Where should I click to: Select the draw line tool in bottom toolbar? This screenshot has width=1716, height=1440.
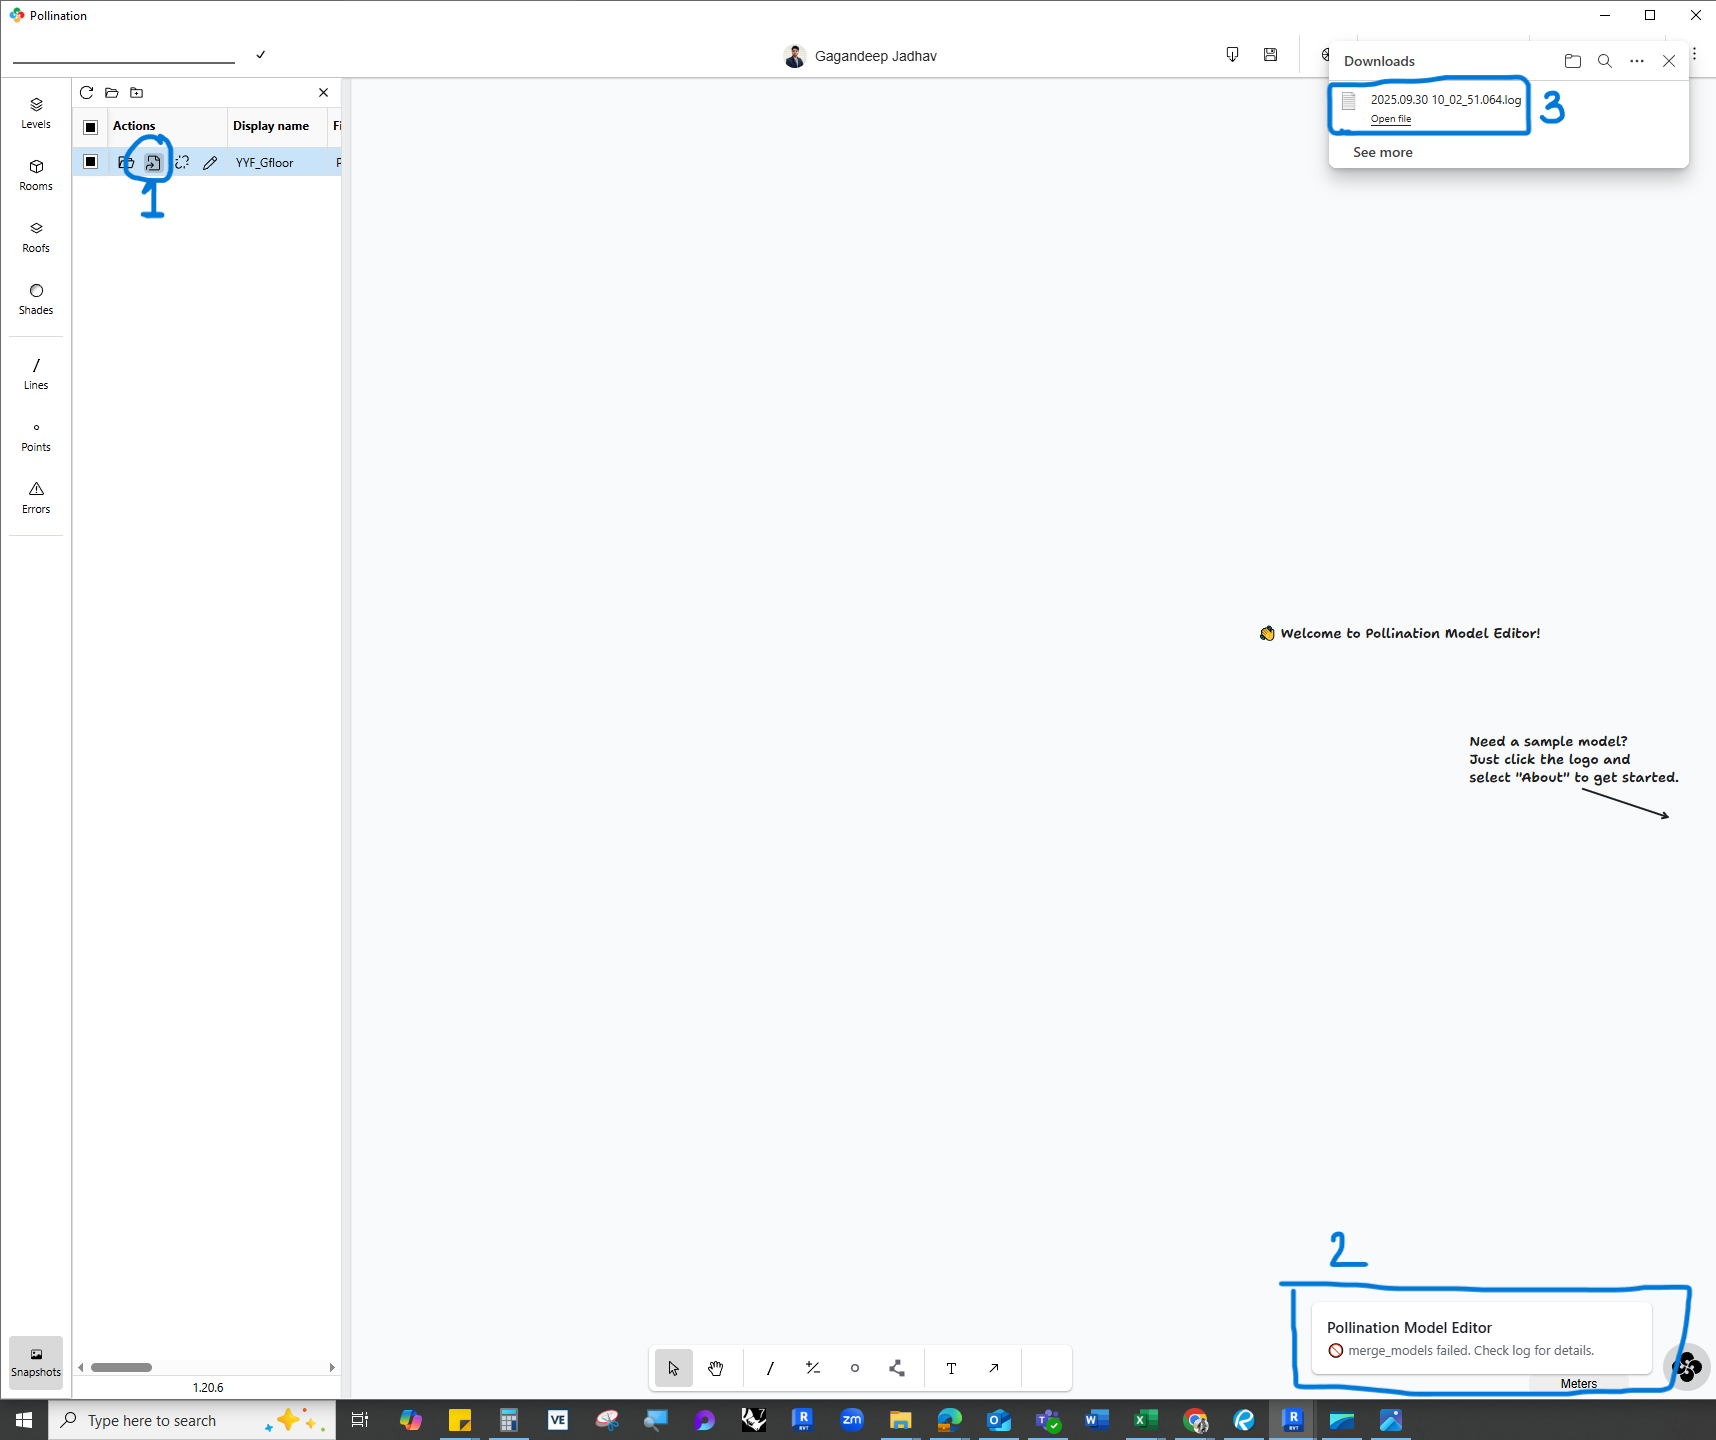(x=770, y=1368)
